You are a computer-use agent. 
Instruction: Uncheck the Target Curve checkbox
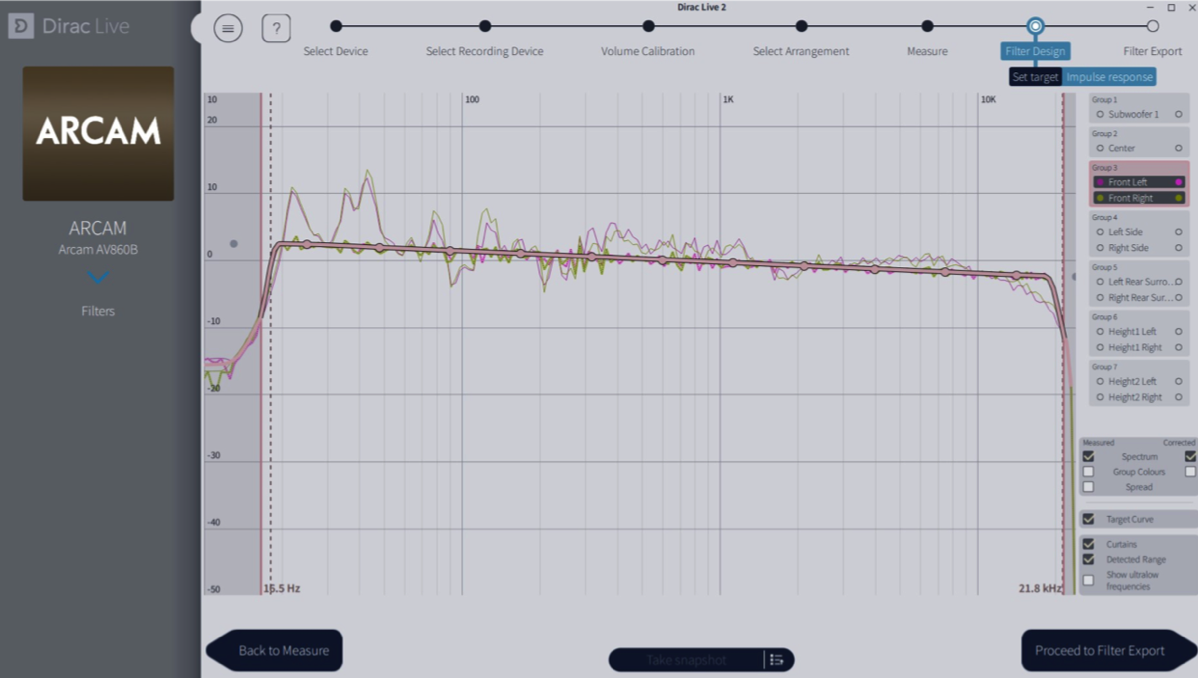(x=1088, y=520)
